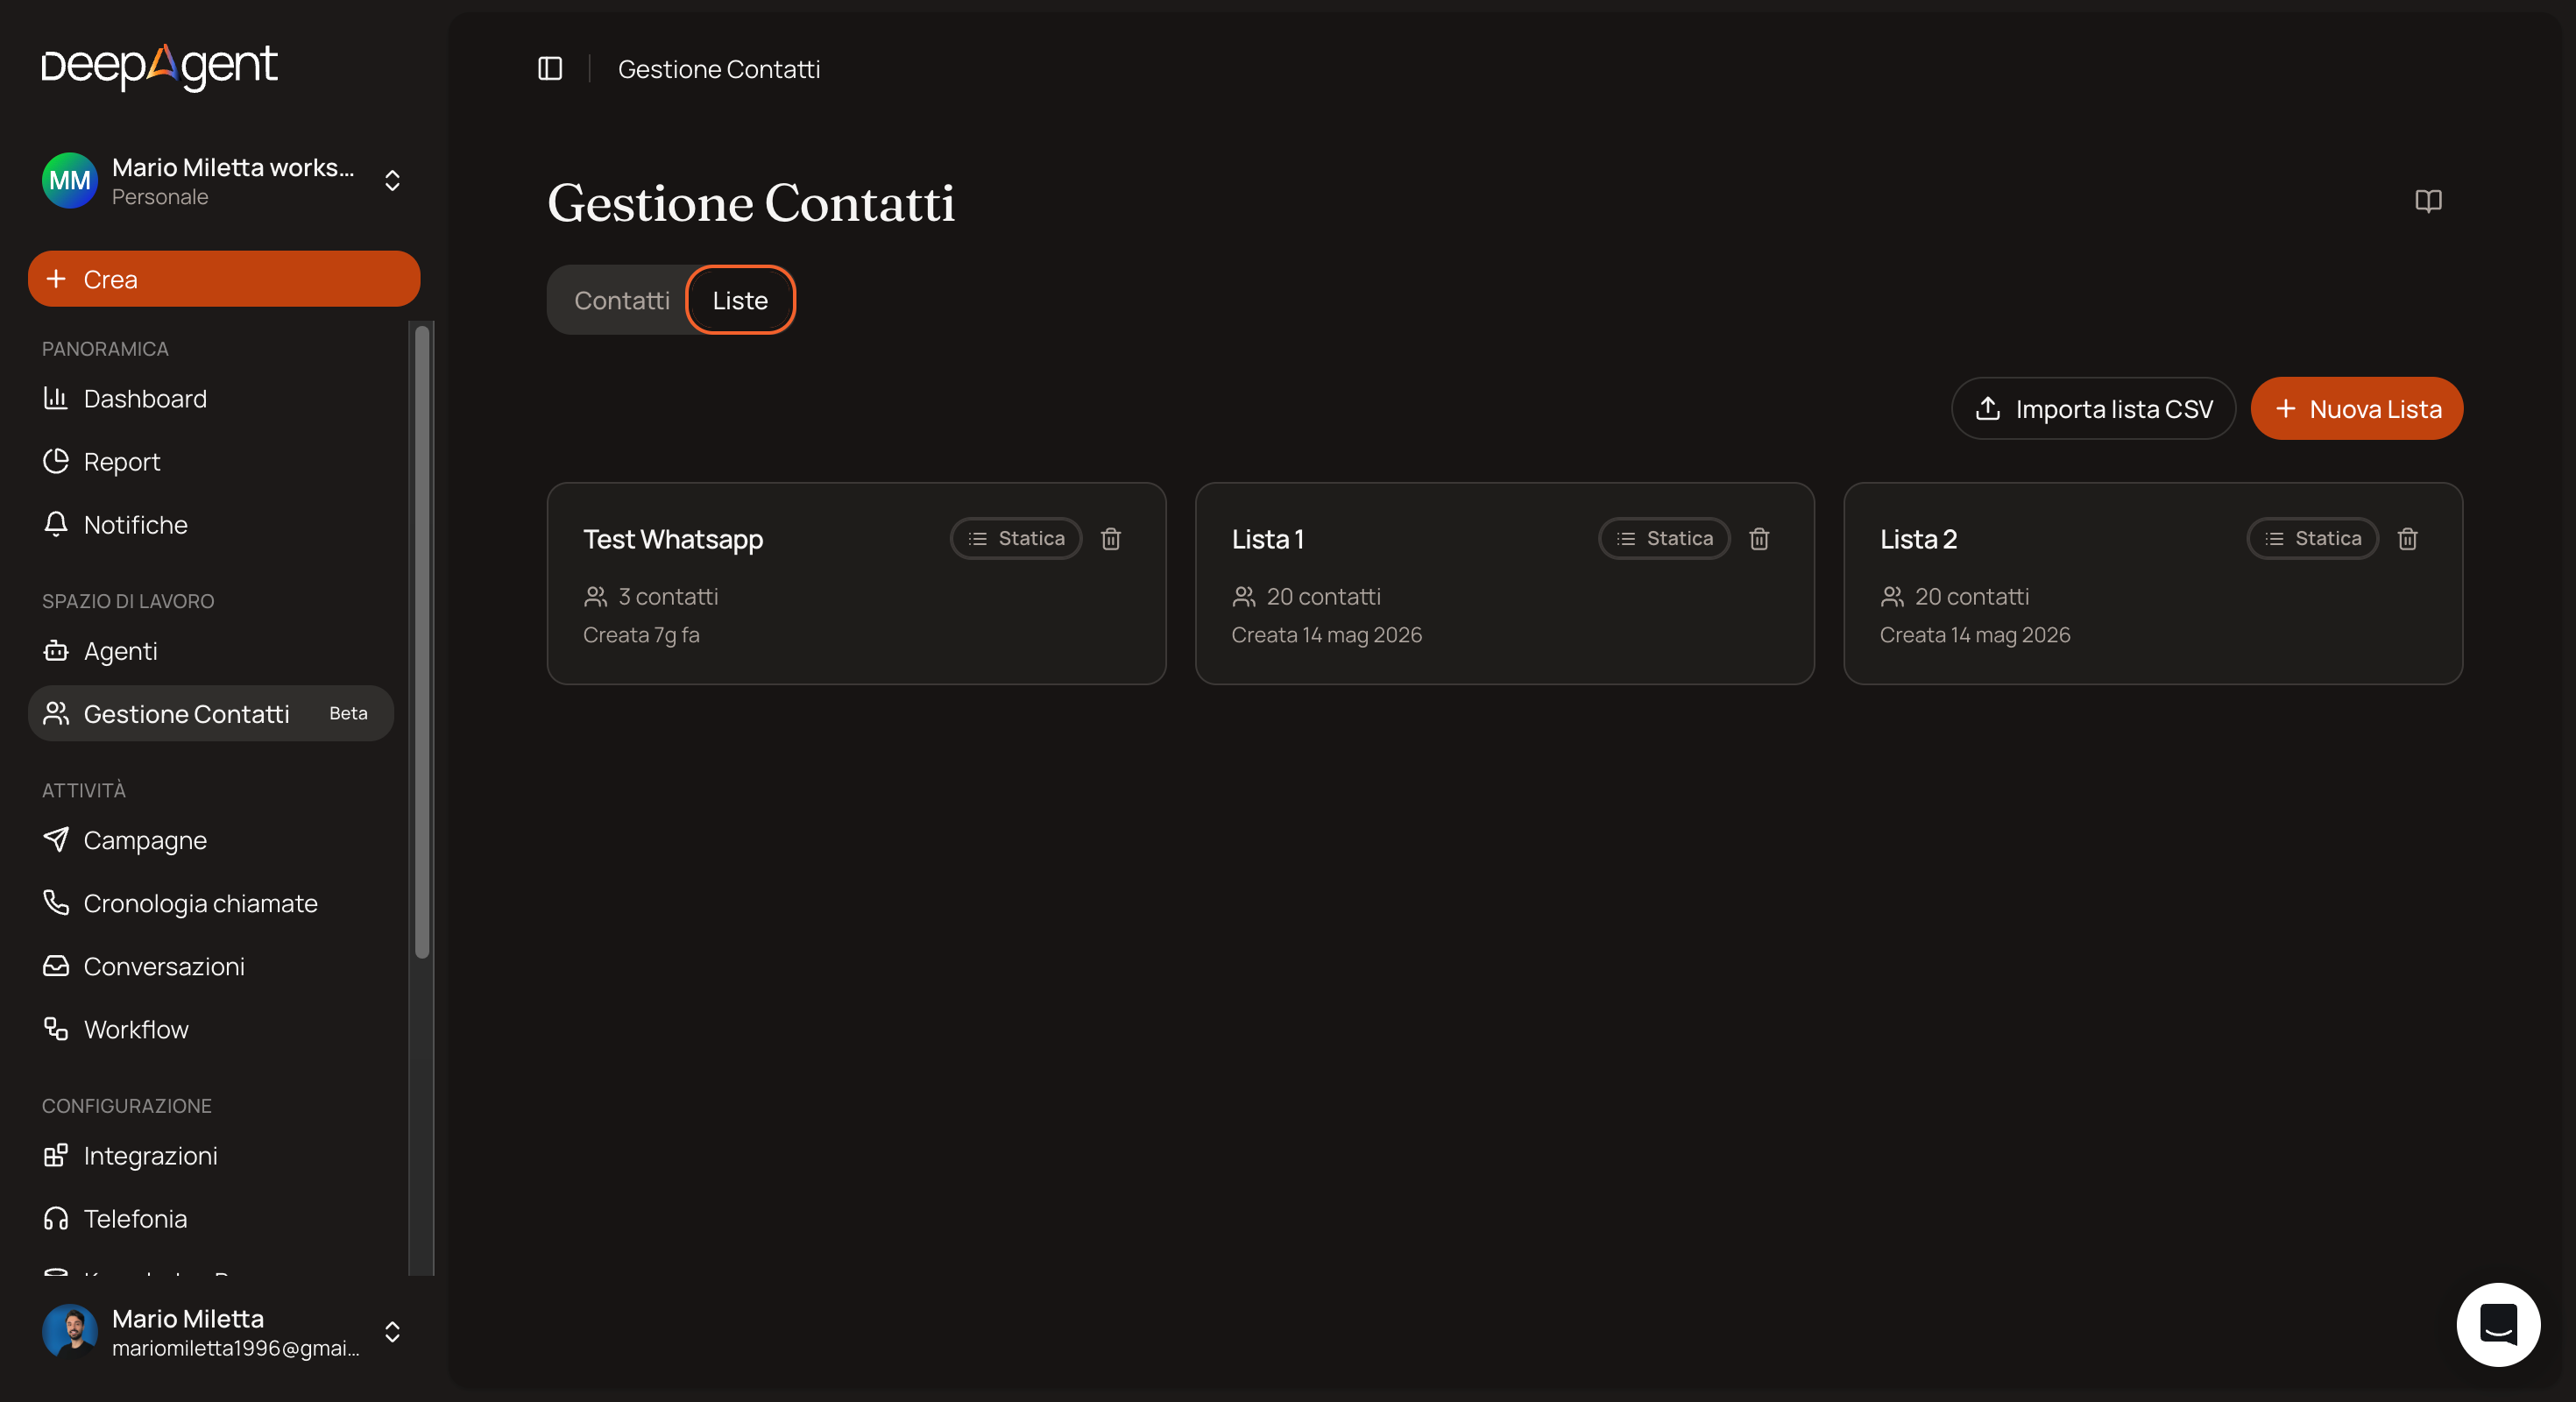This screenshot has height=1402, width=2576.
Task: Create a new list with Nuova Lista
Action: pyautogui.click(x=2356, y=408)
